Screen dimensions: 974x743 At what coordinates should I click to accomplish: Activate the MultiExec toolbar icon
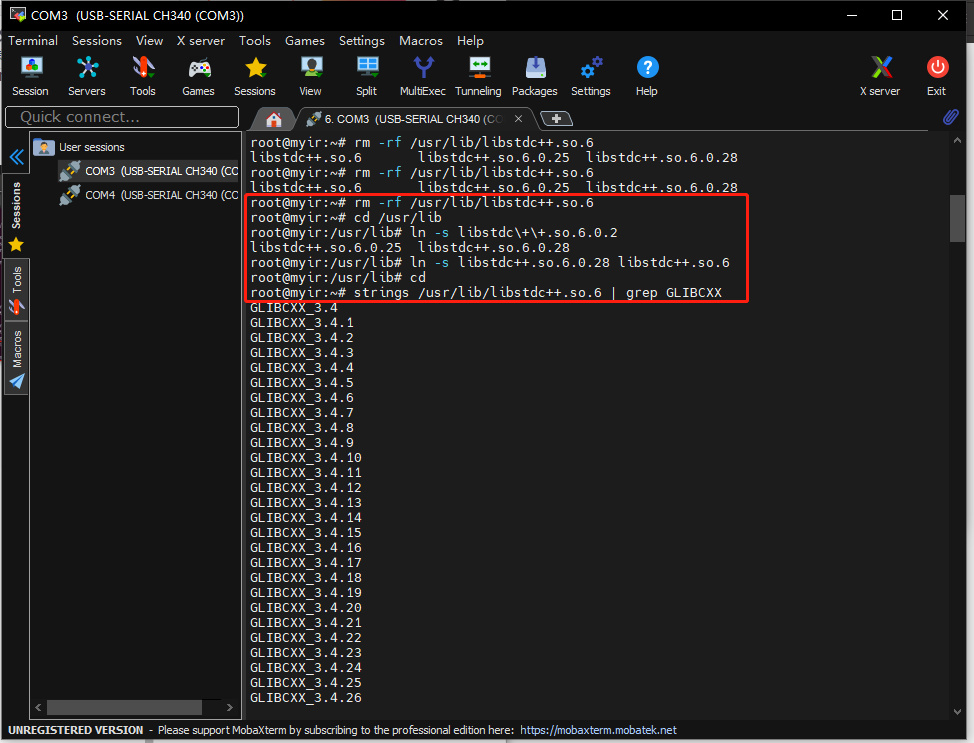click(x=423, y=76)
